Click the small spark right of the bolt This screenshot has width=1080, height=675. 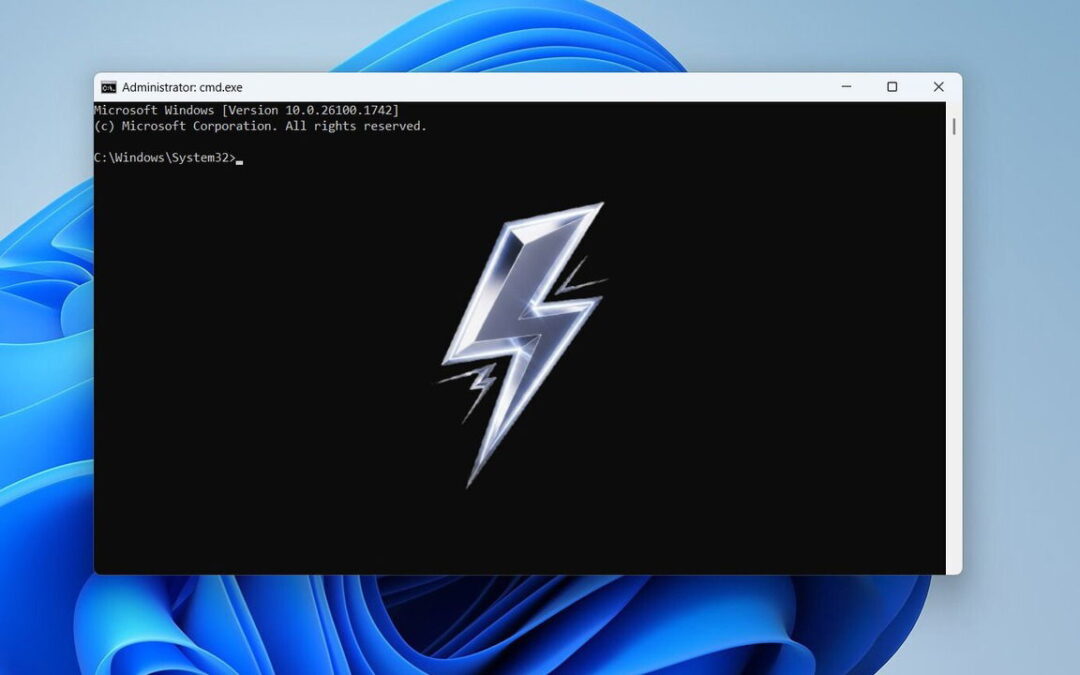click(x=578, y=280)
